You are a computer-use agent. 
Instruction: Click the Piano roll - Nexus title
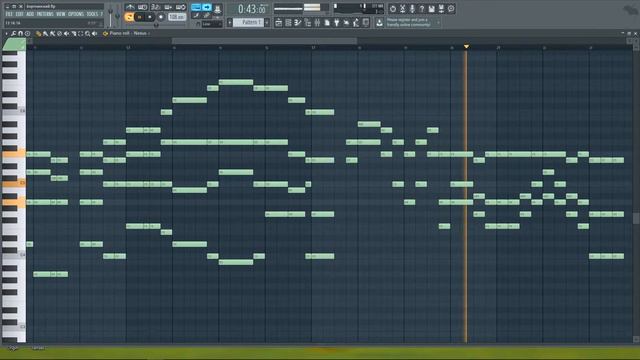128,33
